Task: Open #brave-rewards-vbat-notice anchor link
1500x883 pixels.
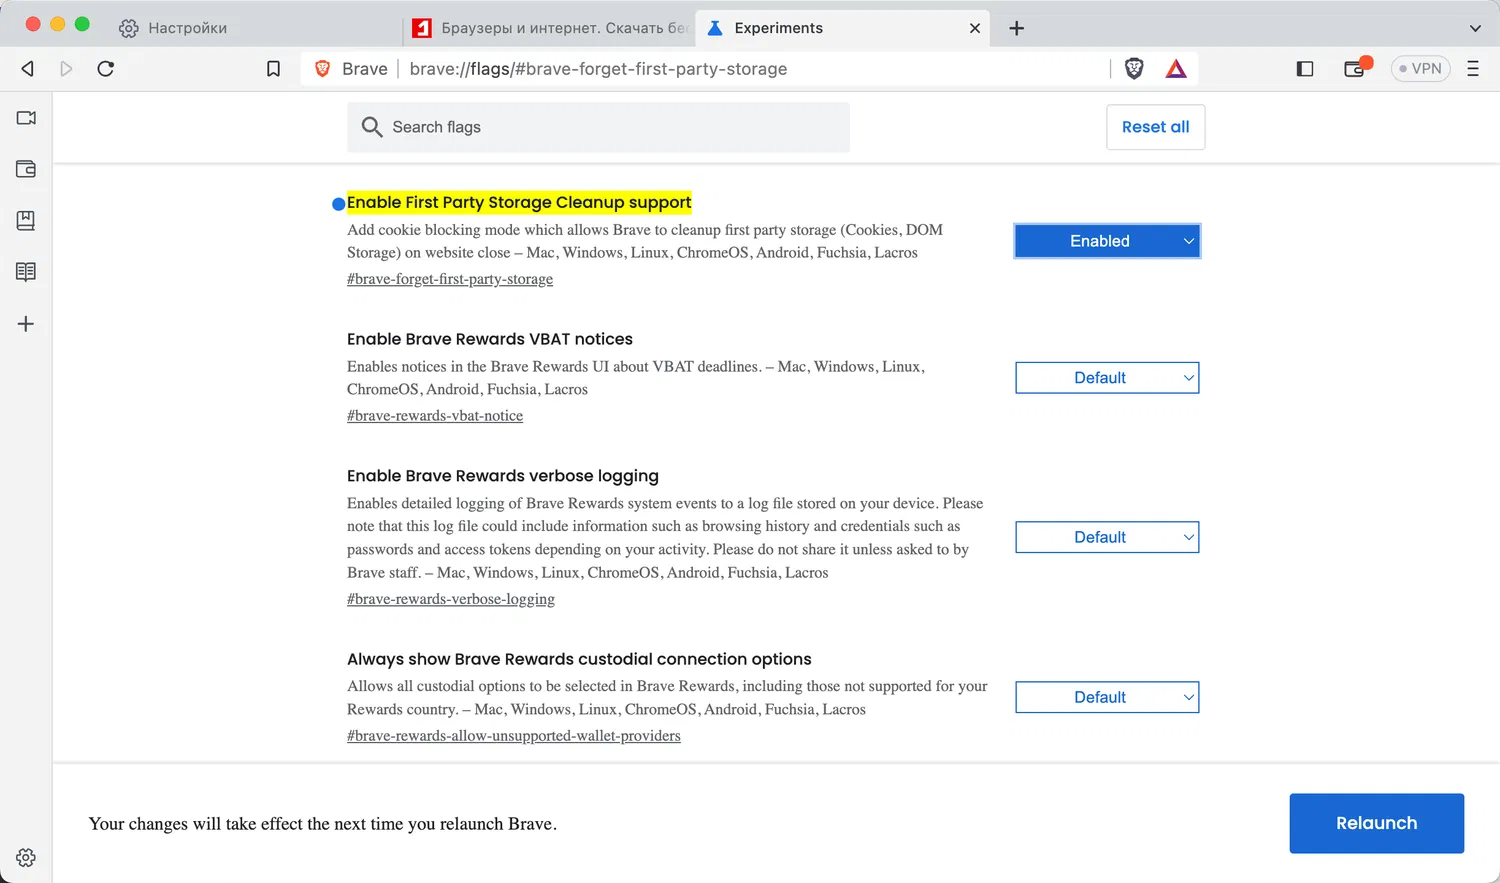Action: click(x=435, y=416)
